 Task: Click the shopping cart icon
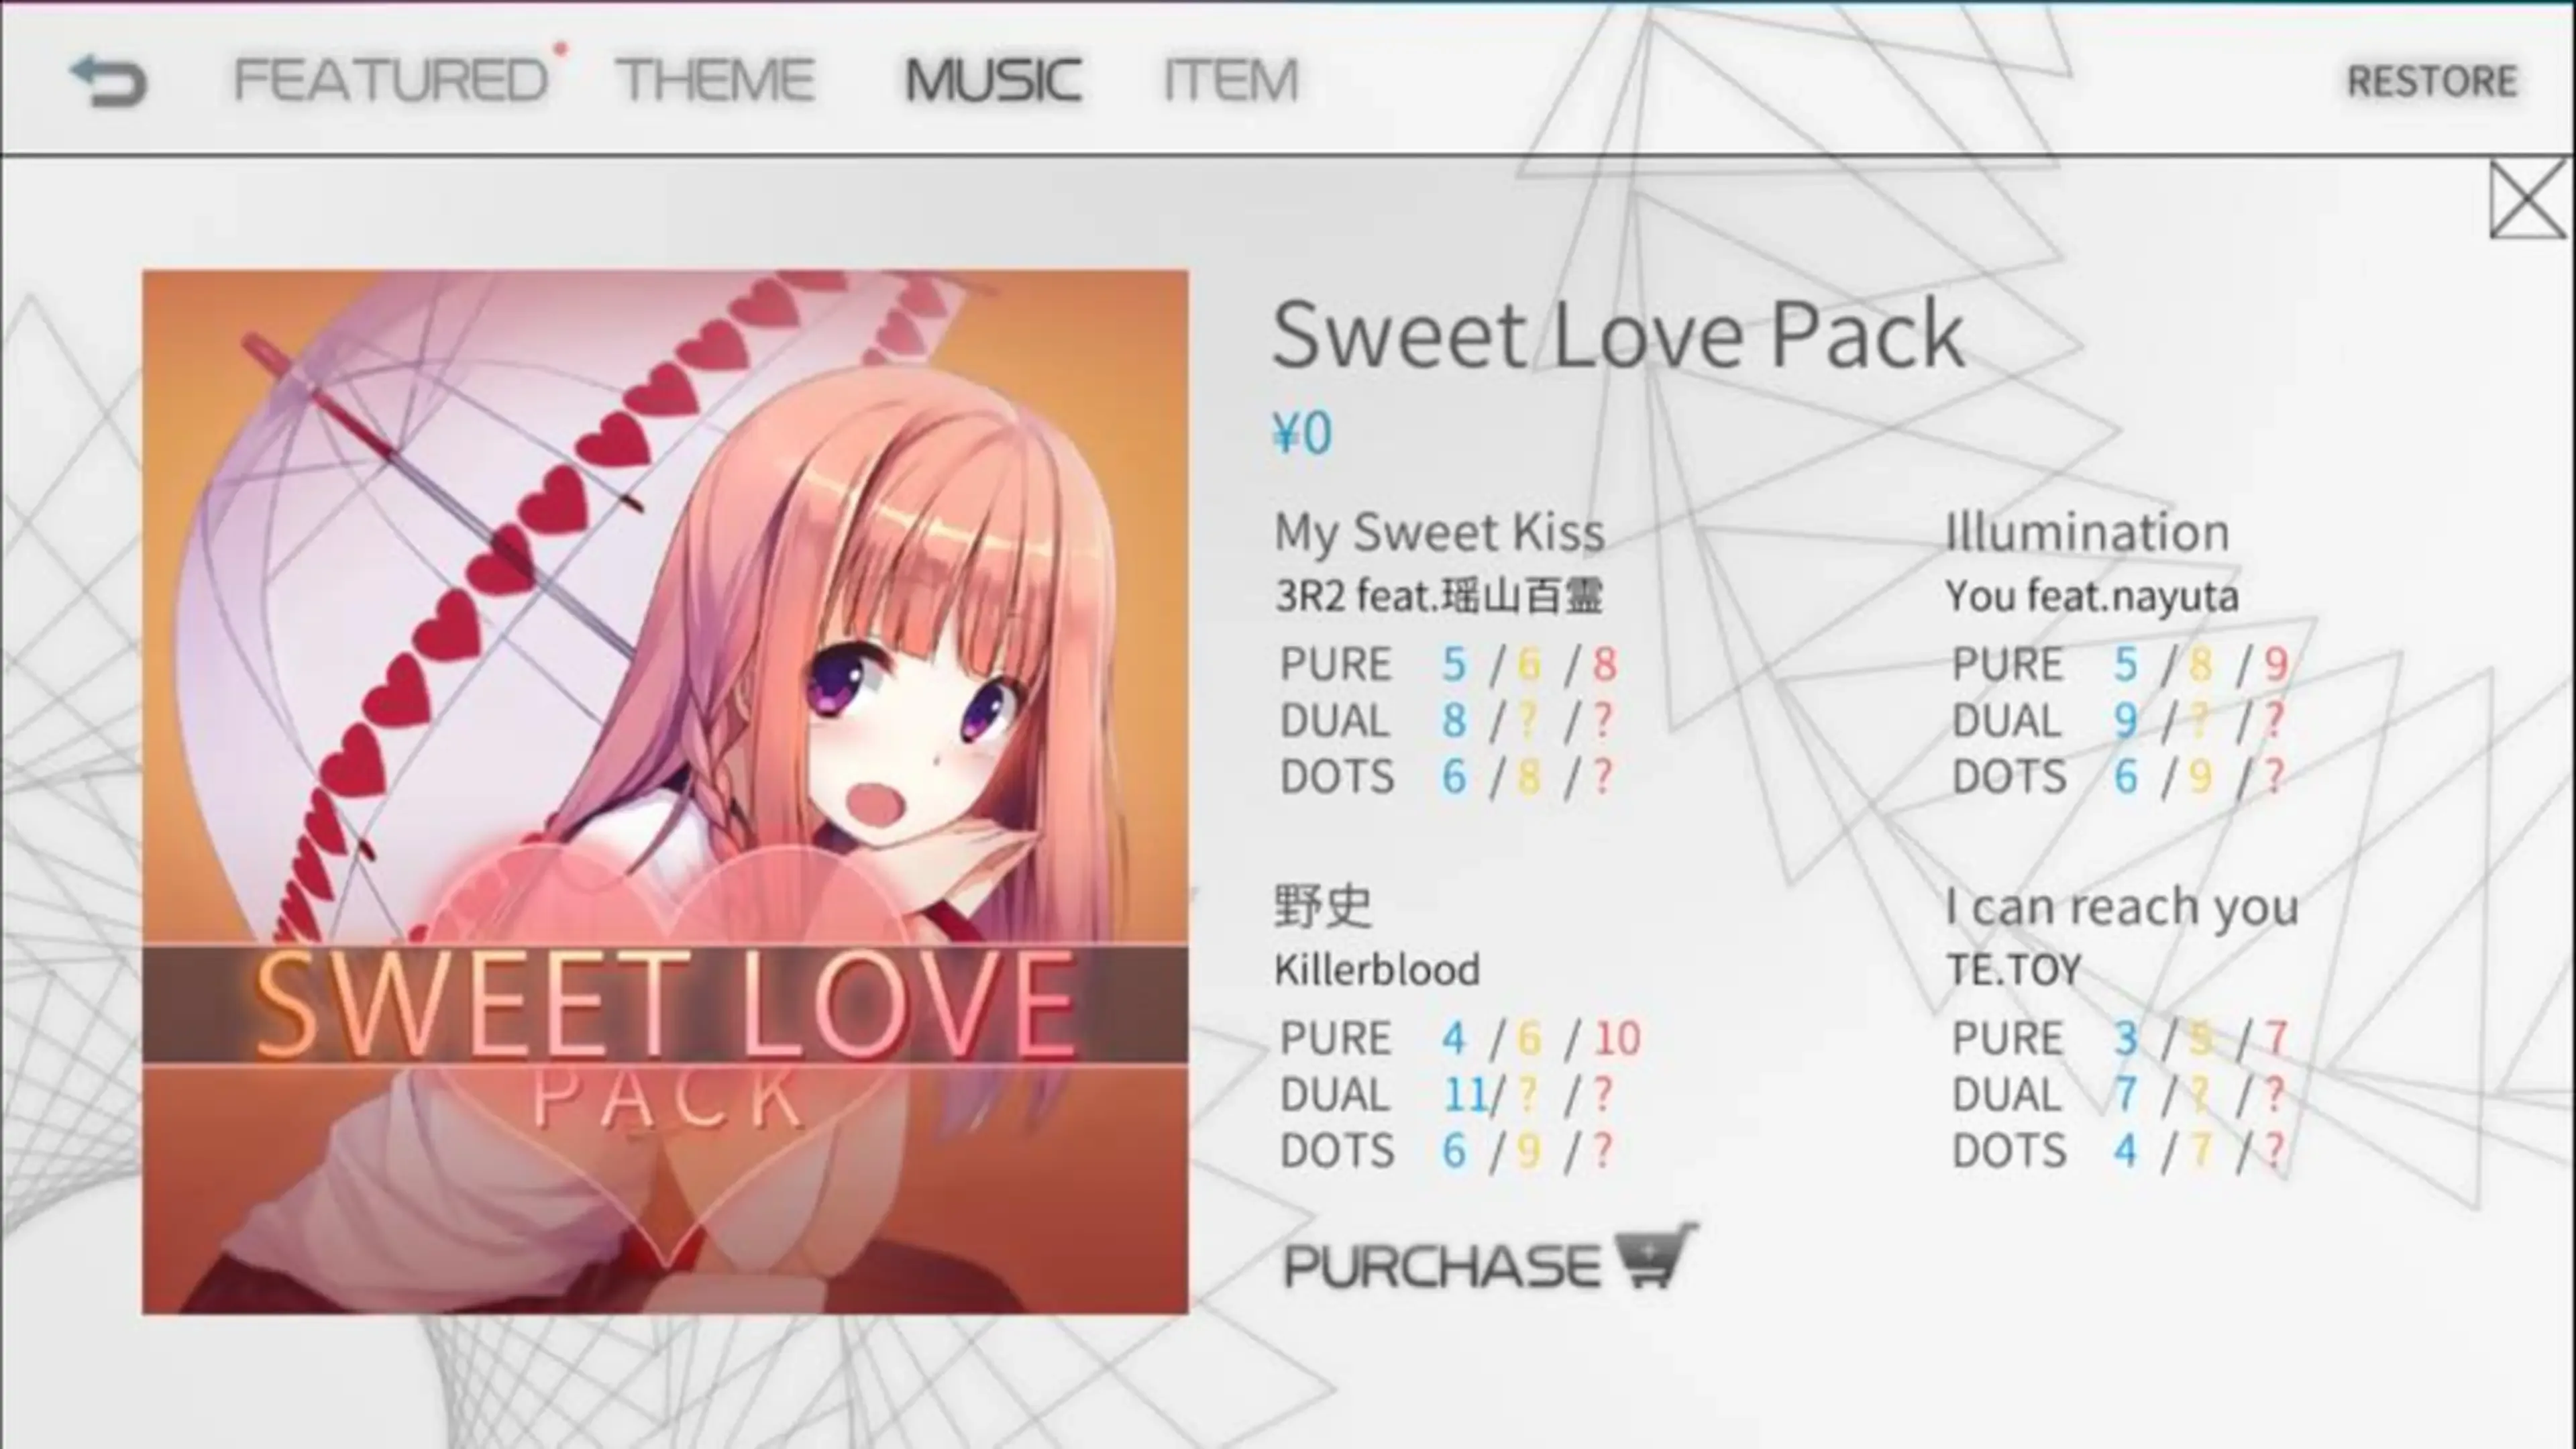(1655, 1255)
